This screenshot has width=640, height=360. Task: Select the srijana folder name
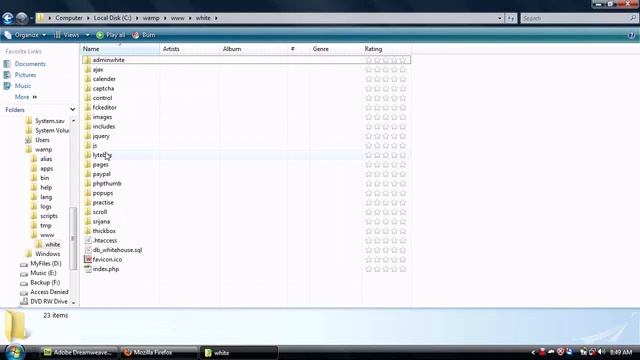pos(101,222)
